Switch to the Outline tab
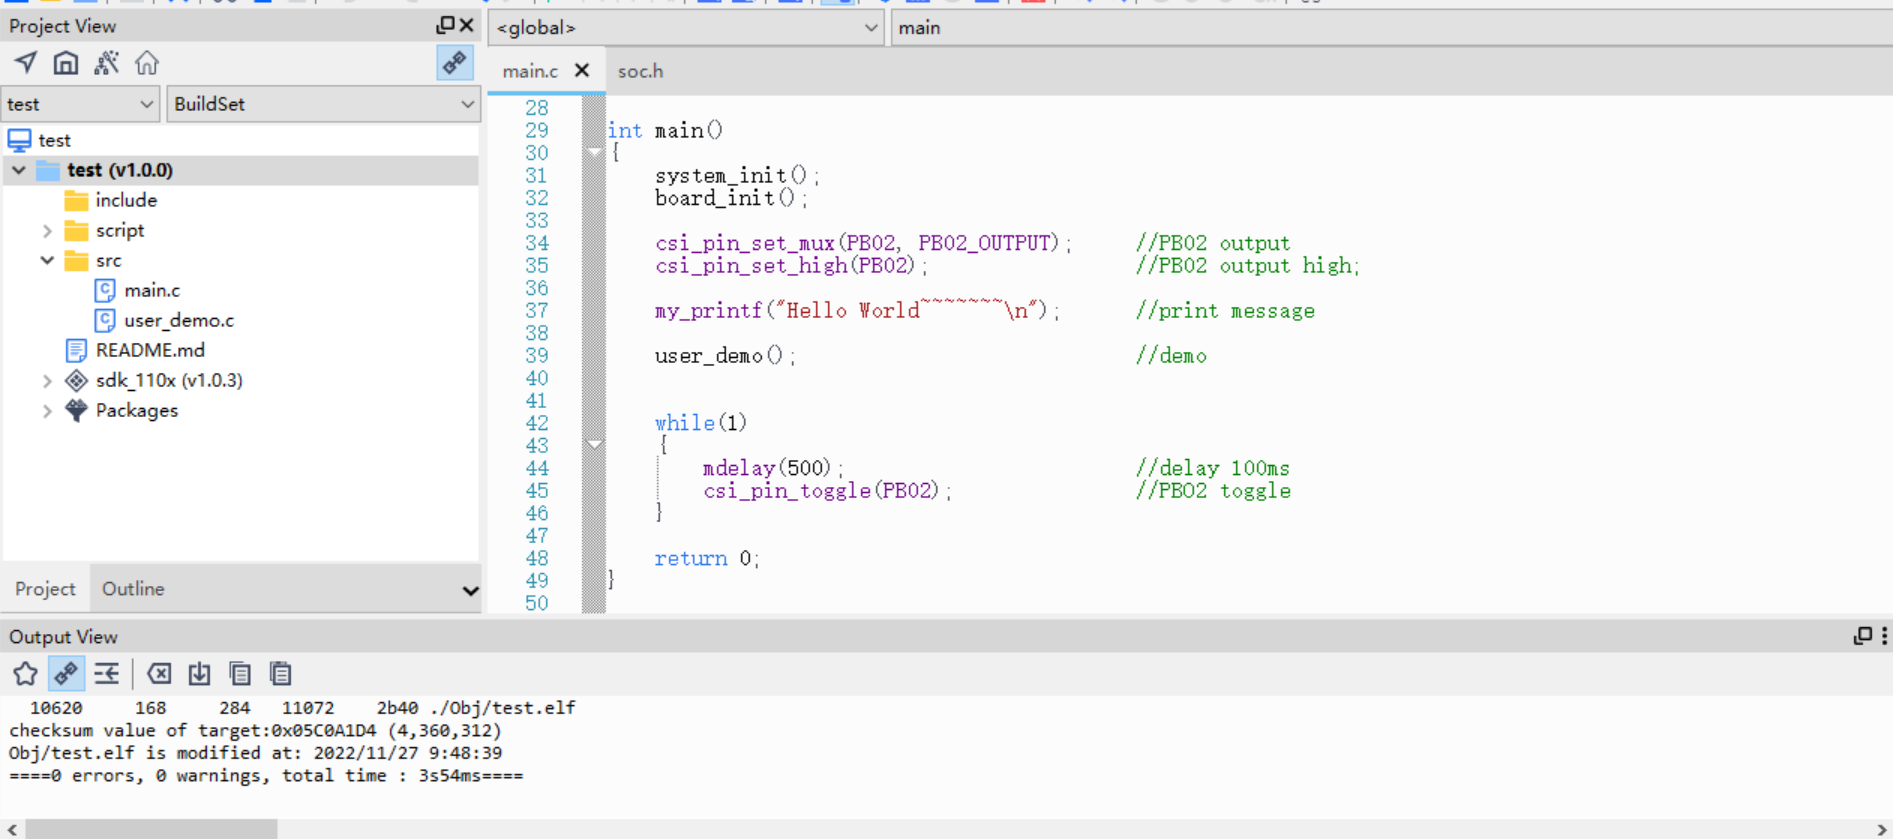The width and height of the screenshot is (1893, 839). [x=133, y=589]
